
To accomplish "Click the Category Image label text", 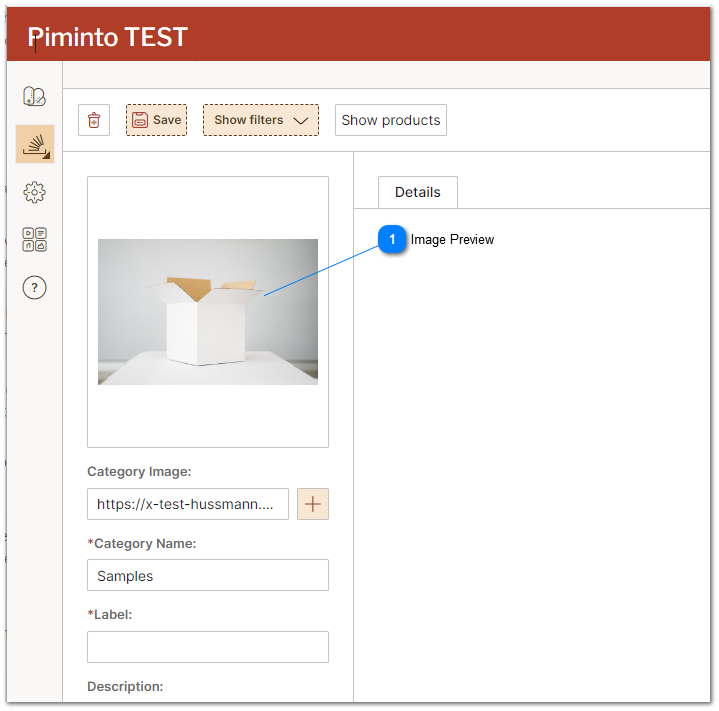I will pos(139,472).
